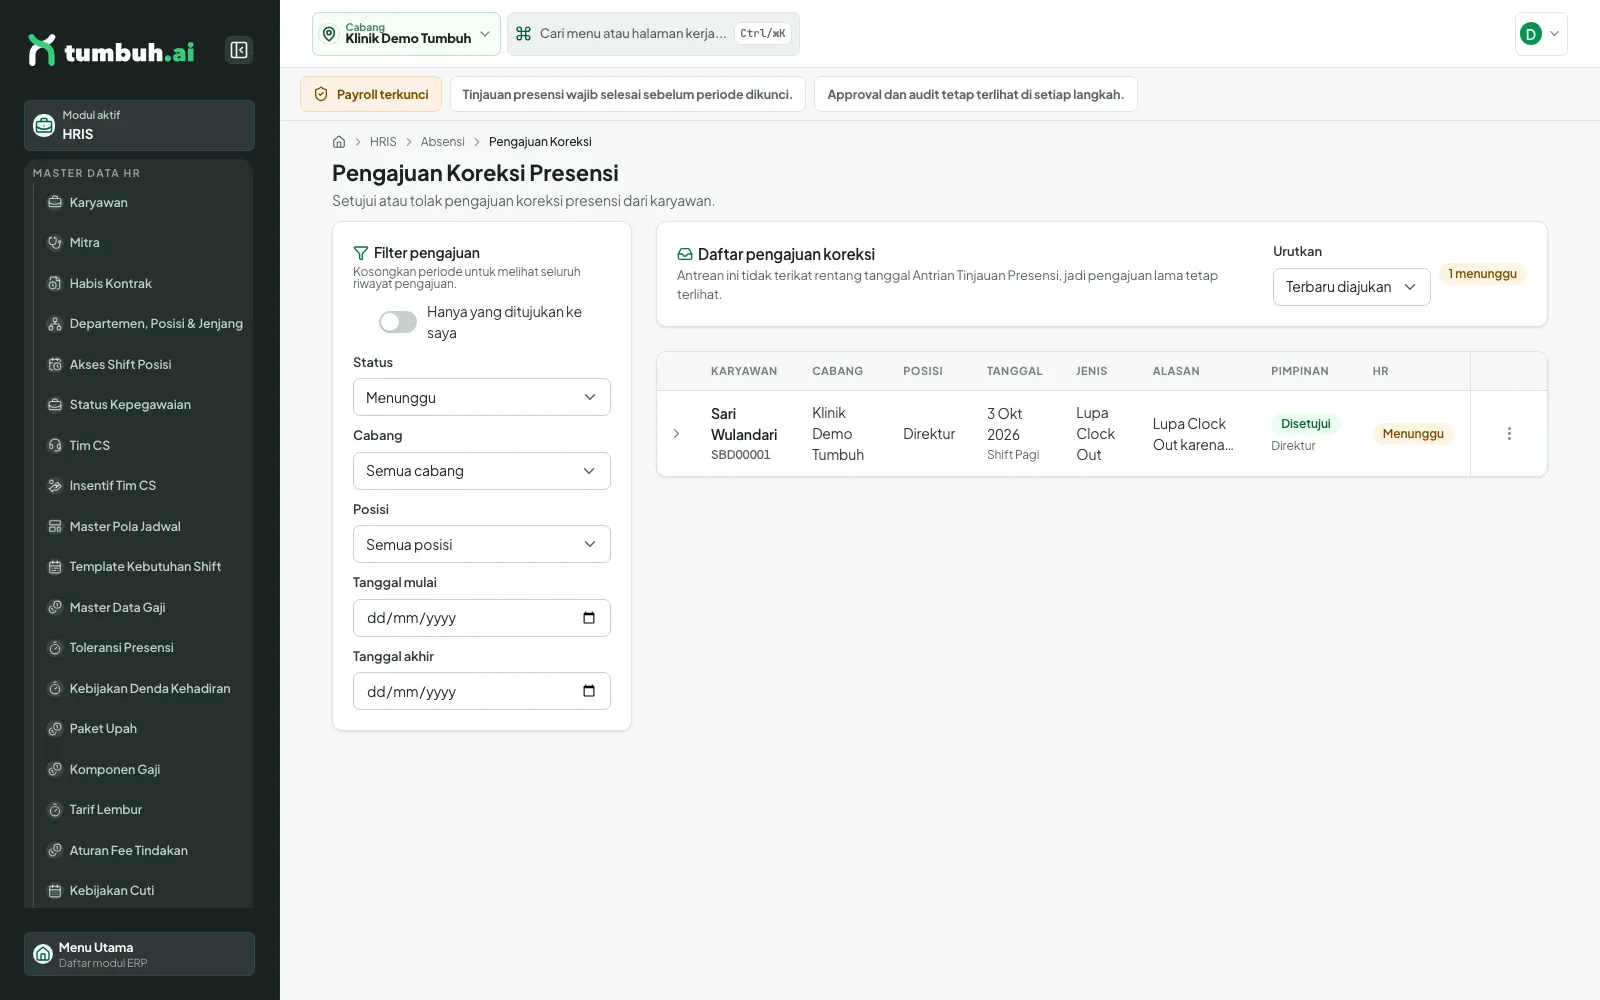Click the Modul aktif HRIS button
Viewport: 1600px width, 1000px height.
[x=139, y=125]
